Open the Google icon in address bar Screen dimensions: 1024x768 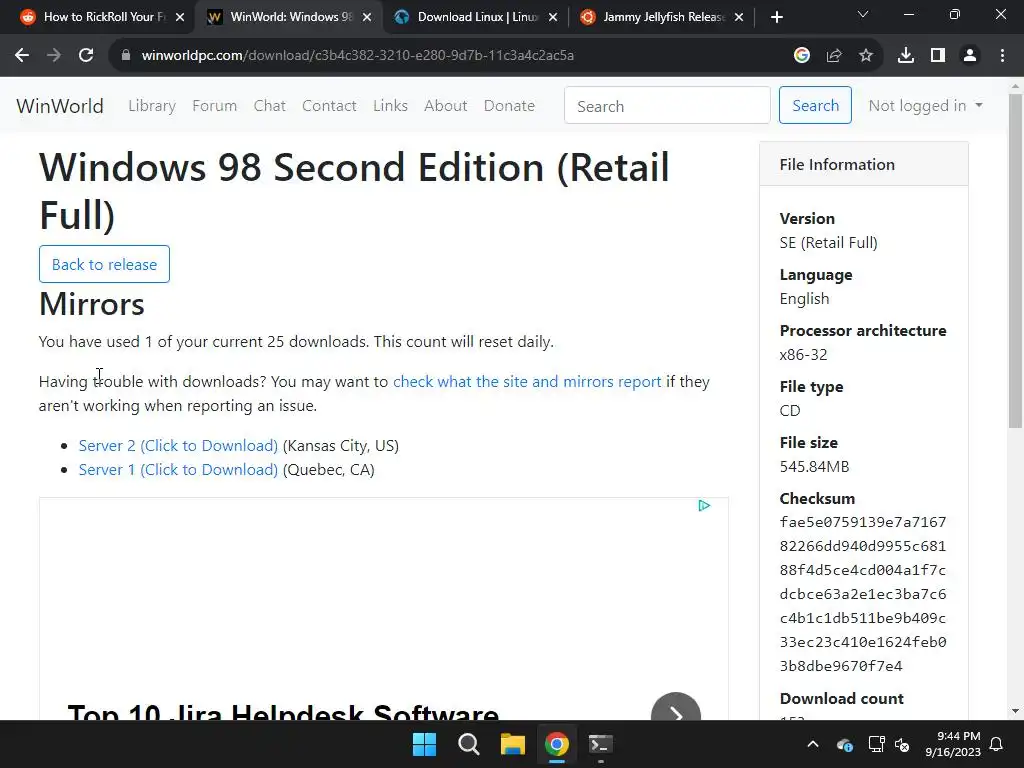802,56
